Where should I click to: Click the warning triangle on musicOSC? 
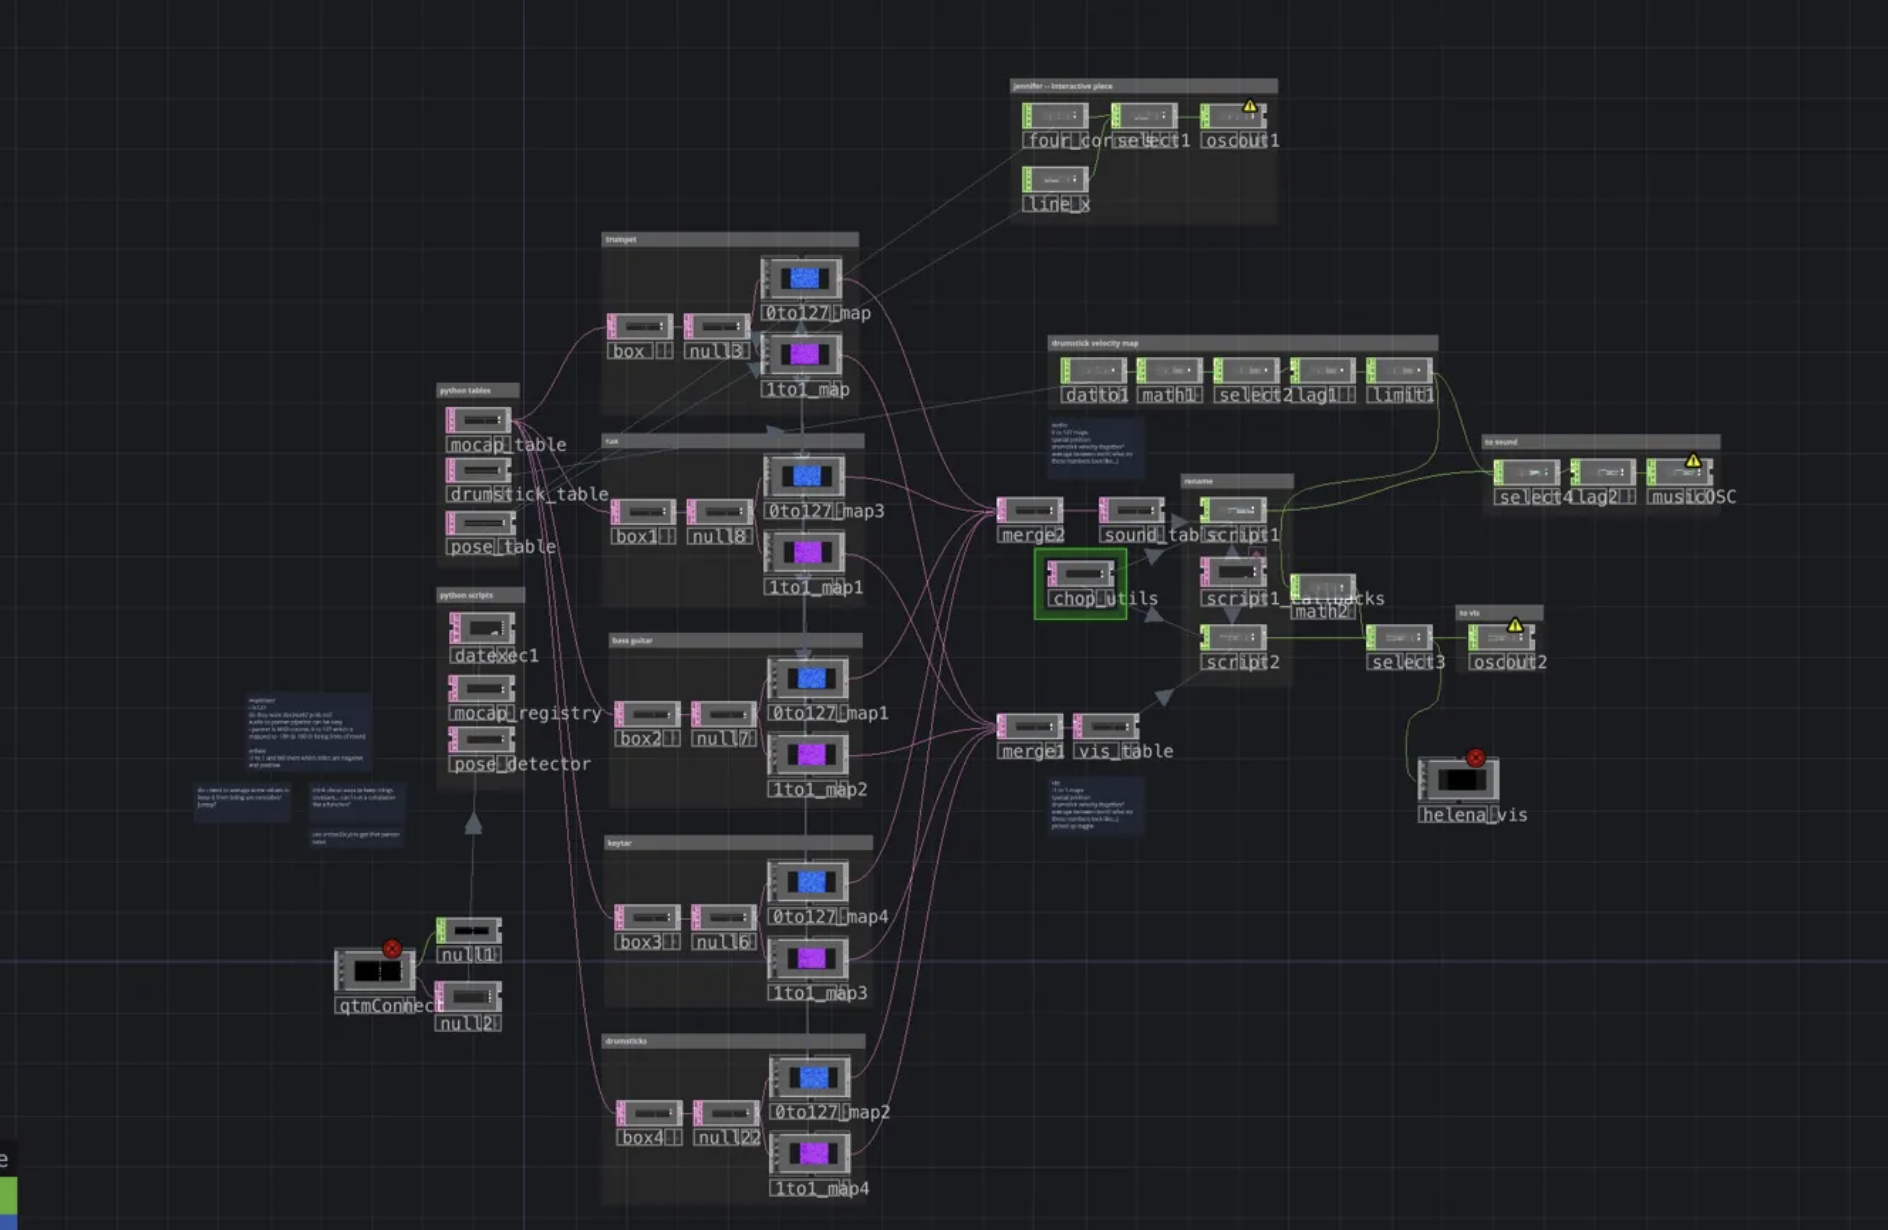(x=1693, y=461)
